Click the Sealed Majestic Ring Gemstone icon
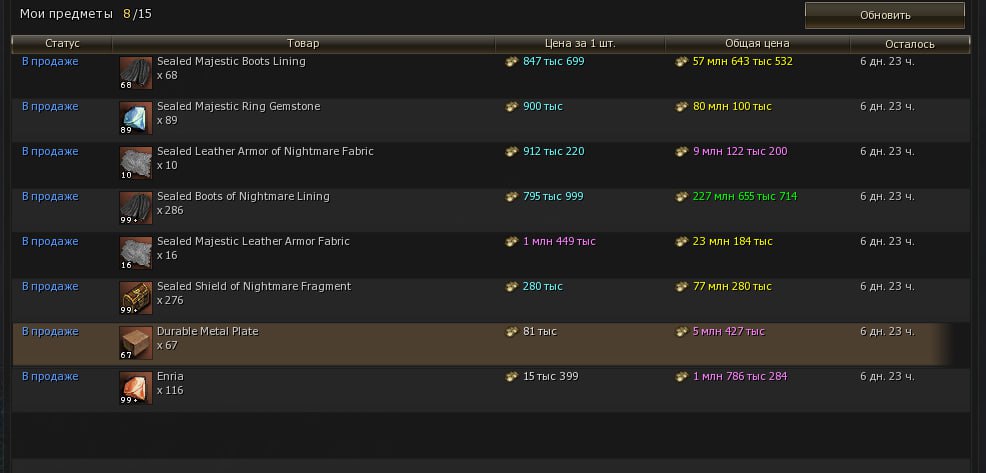986x473 pixels. (x=135, y=118)
